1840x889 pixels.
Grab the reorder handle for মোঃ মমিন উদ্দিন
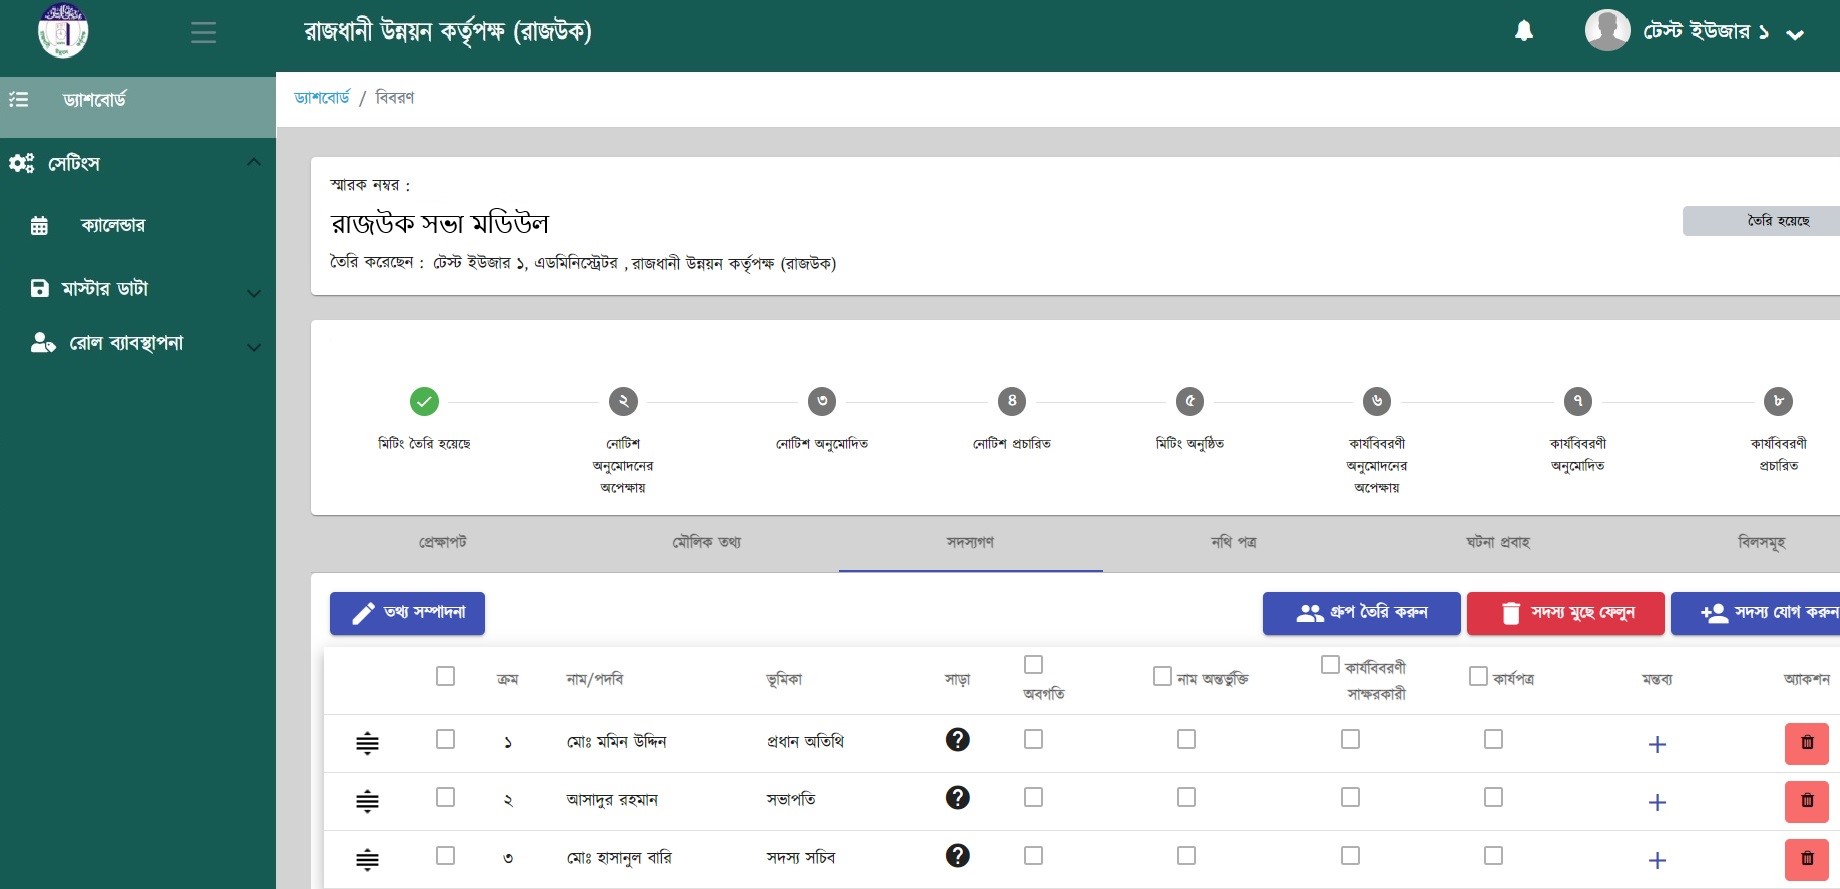pos(367,743)
